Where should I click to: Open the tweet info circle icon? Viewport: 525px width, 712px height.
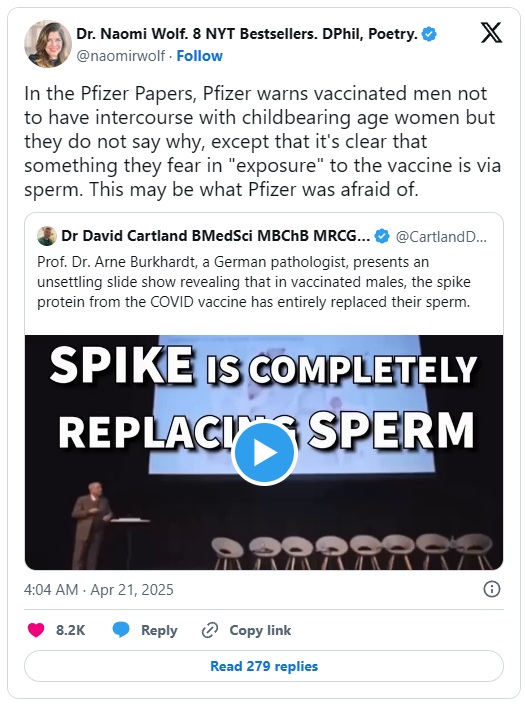pyautogui.click(x=492, y=589)
